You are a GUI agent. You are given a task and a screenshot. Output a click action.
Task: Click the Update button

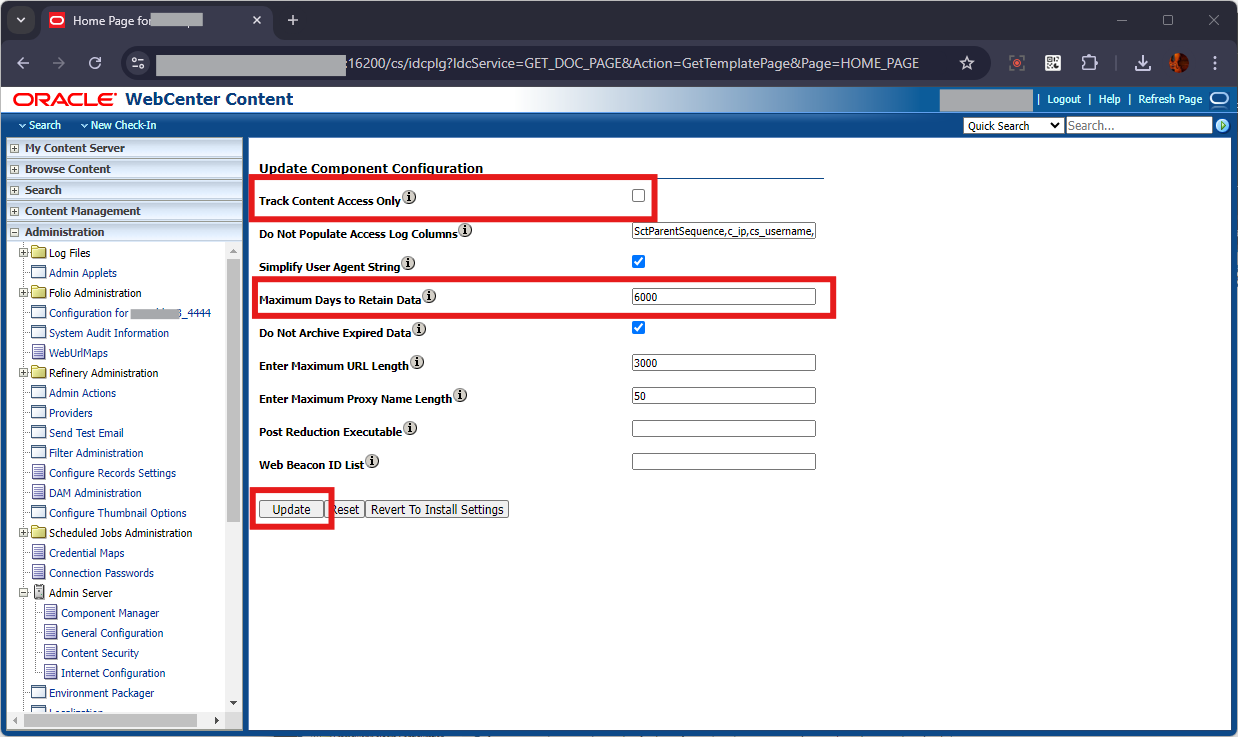[x=292, y=509]
